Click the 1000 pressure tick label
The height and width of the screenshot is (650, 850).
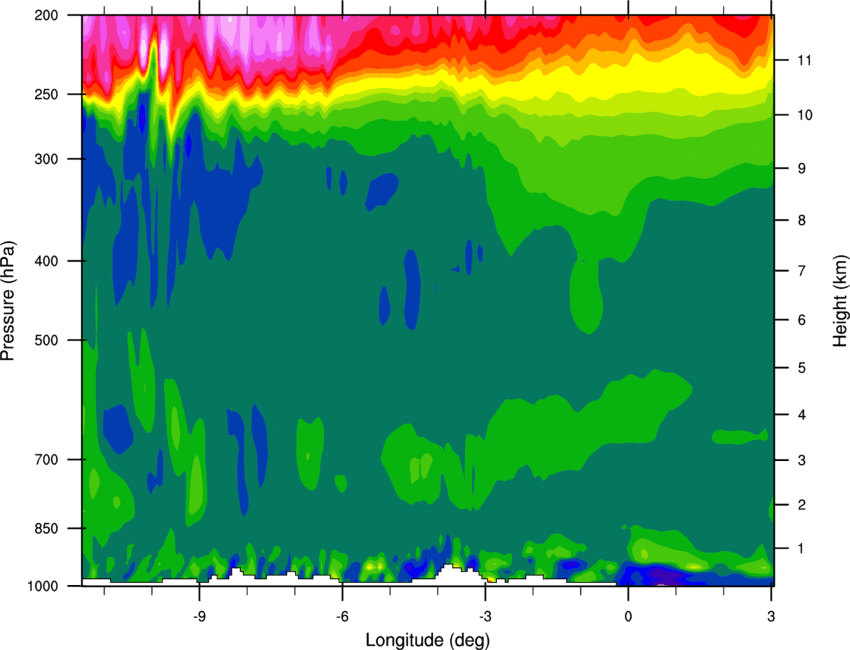(x=43, y=586)
